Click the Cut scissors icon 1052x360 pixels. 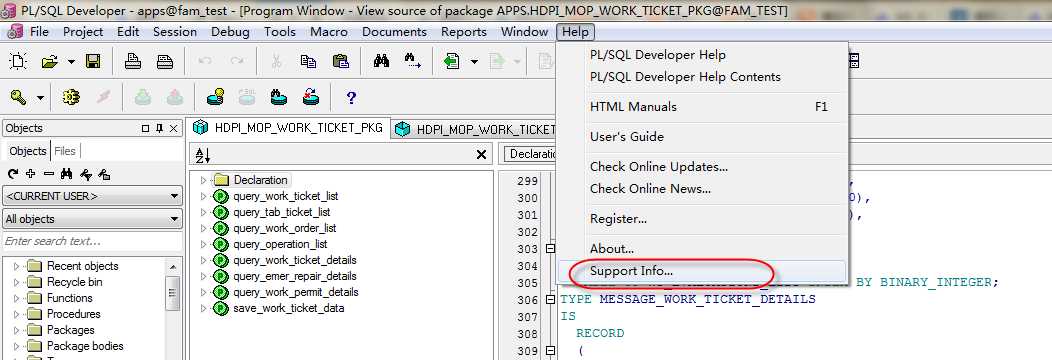click(276, 62)
